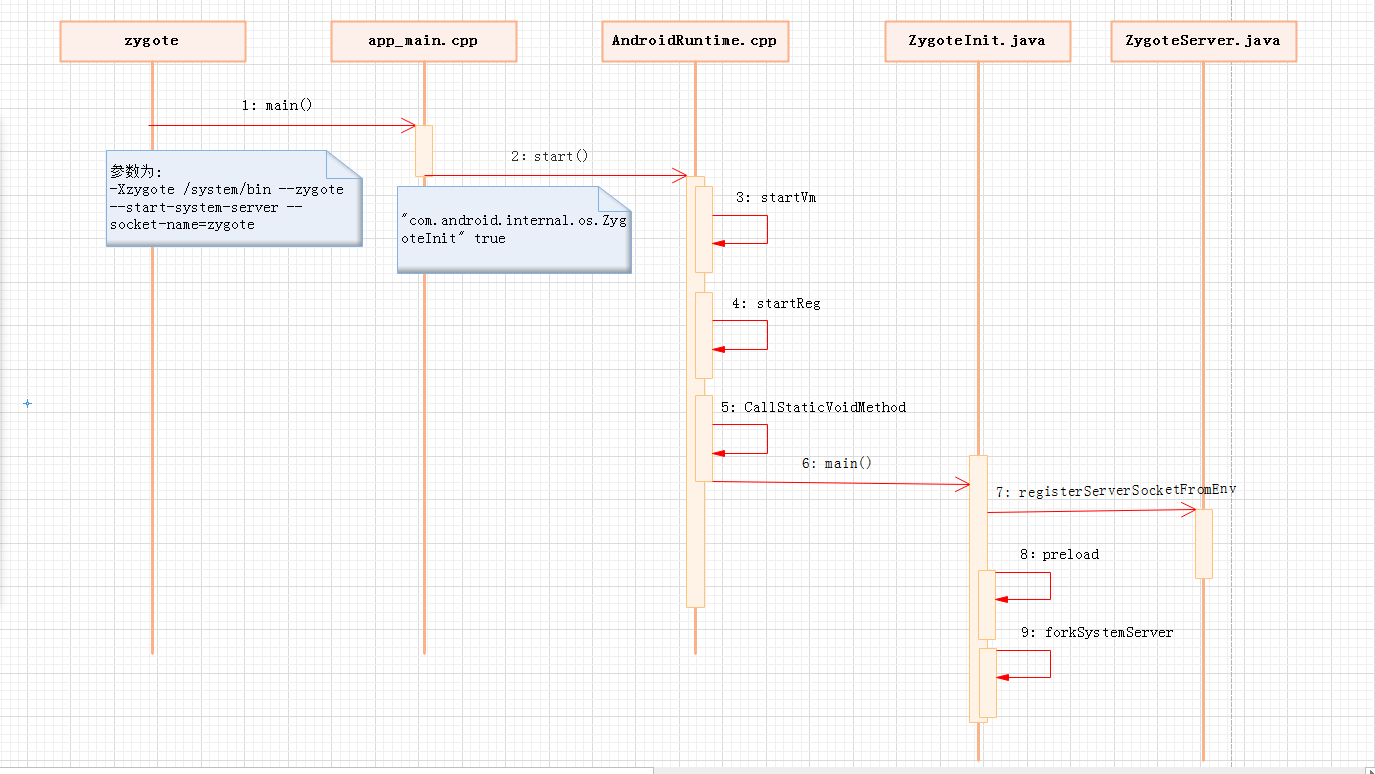The width and height of the screenshot is (1375, 774).
Task: Select the app_main.cpp lifeline header
Action: pyautogui.click(x=424, y=42)
